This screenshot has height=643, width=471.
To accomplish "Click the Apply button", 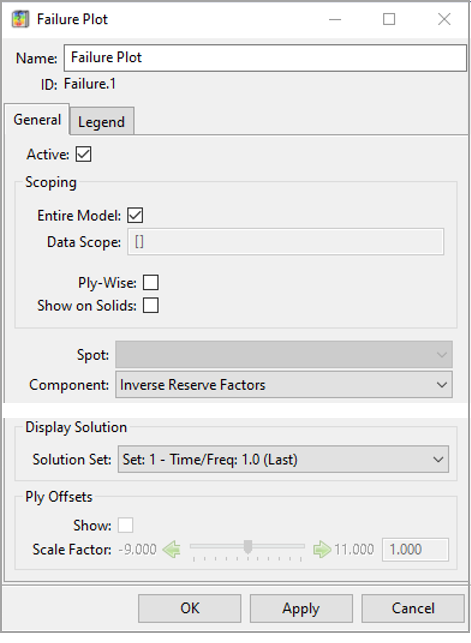I will click(x=301, y=608).
